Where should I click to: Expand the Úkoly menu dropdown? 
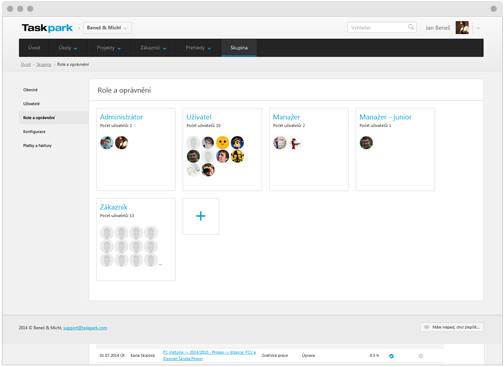68,48
